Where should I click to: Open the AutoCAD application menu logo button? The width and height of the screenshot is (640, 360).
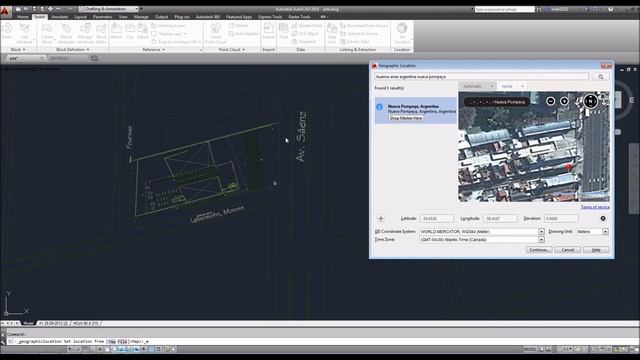click(x=5, y=11)
